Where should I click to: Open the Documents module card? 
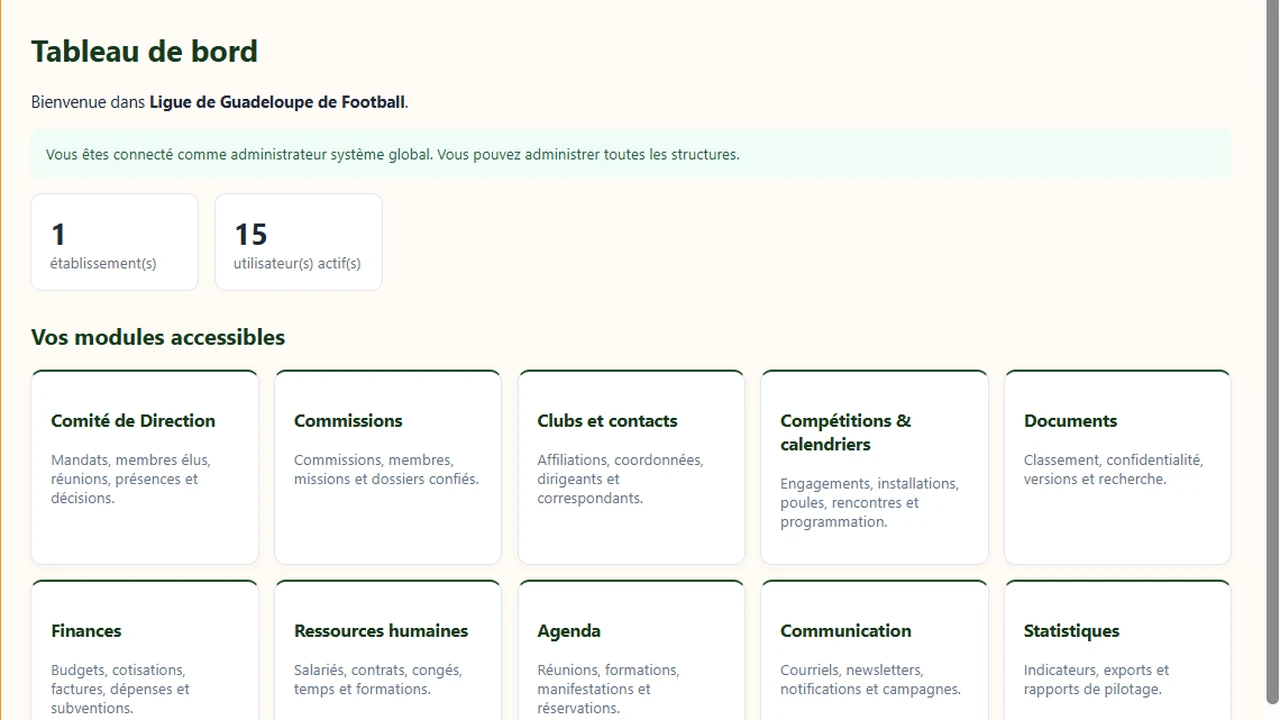(x=1118, y=467)
